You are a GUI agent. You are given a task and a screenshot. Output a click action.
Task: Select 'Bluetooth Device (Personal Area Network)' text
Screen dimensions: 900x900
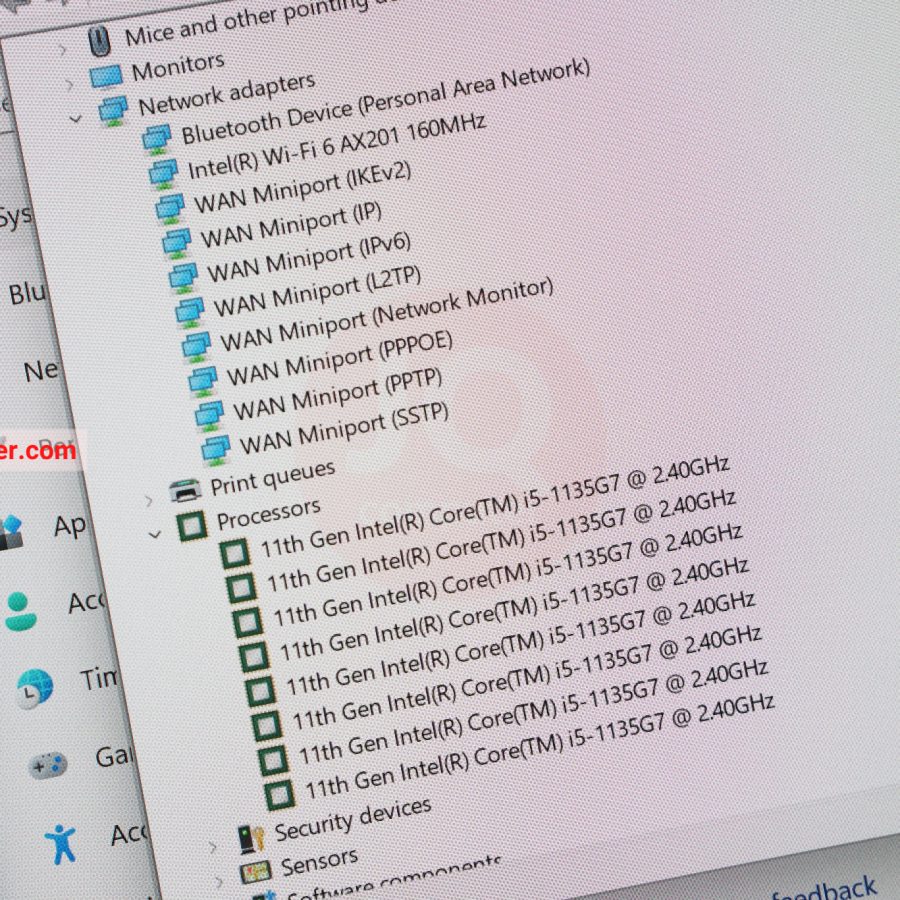pyautogui.click(x=386, y=102)
